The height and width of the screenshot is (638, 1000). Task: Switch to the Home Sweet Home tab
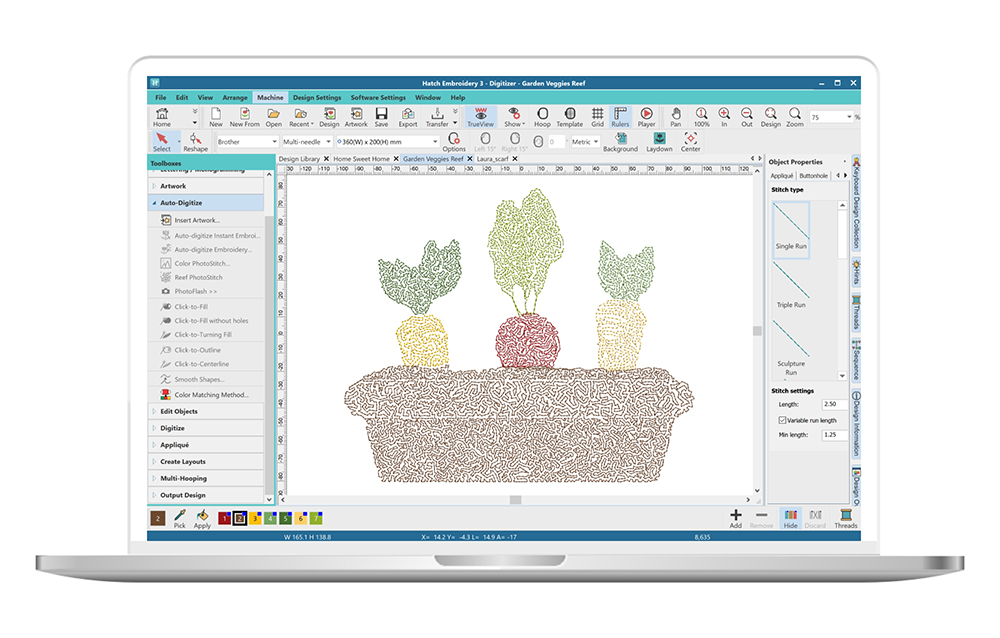pos(361,159)
